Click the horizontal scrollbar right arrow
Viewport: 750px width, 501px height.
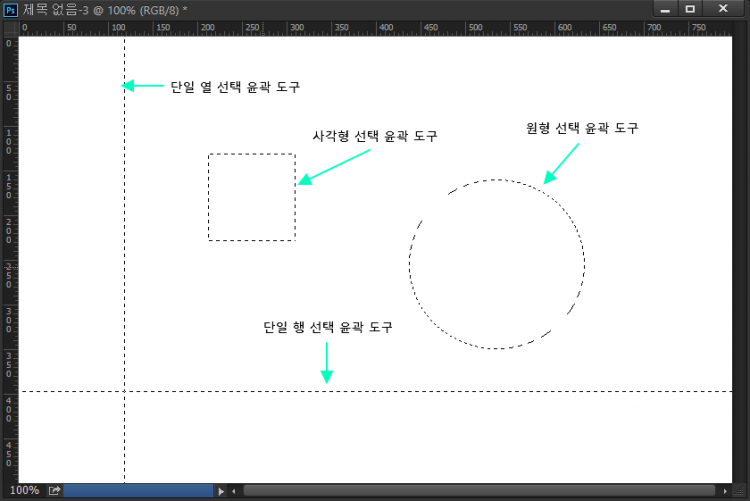click(x=723, y=491)
